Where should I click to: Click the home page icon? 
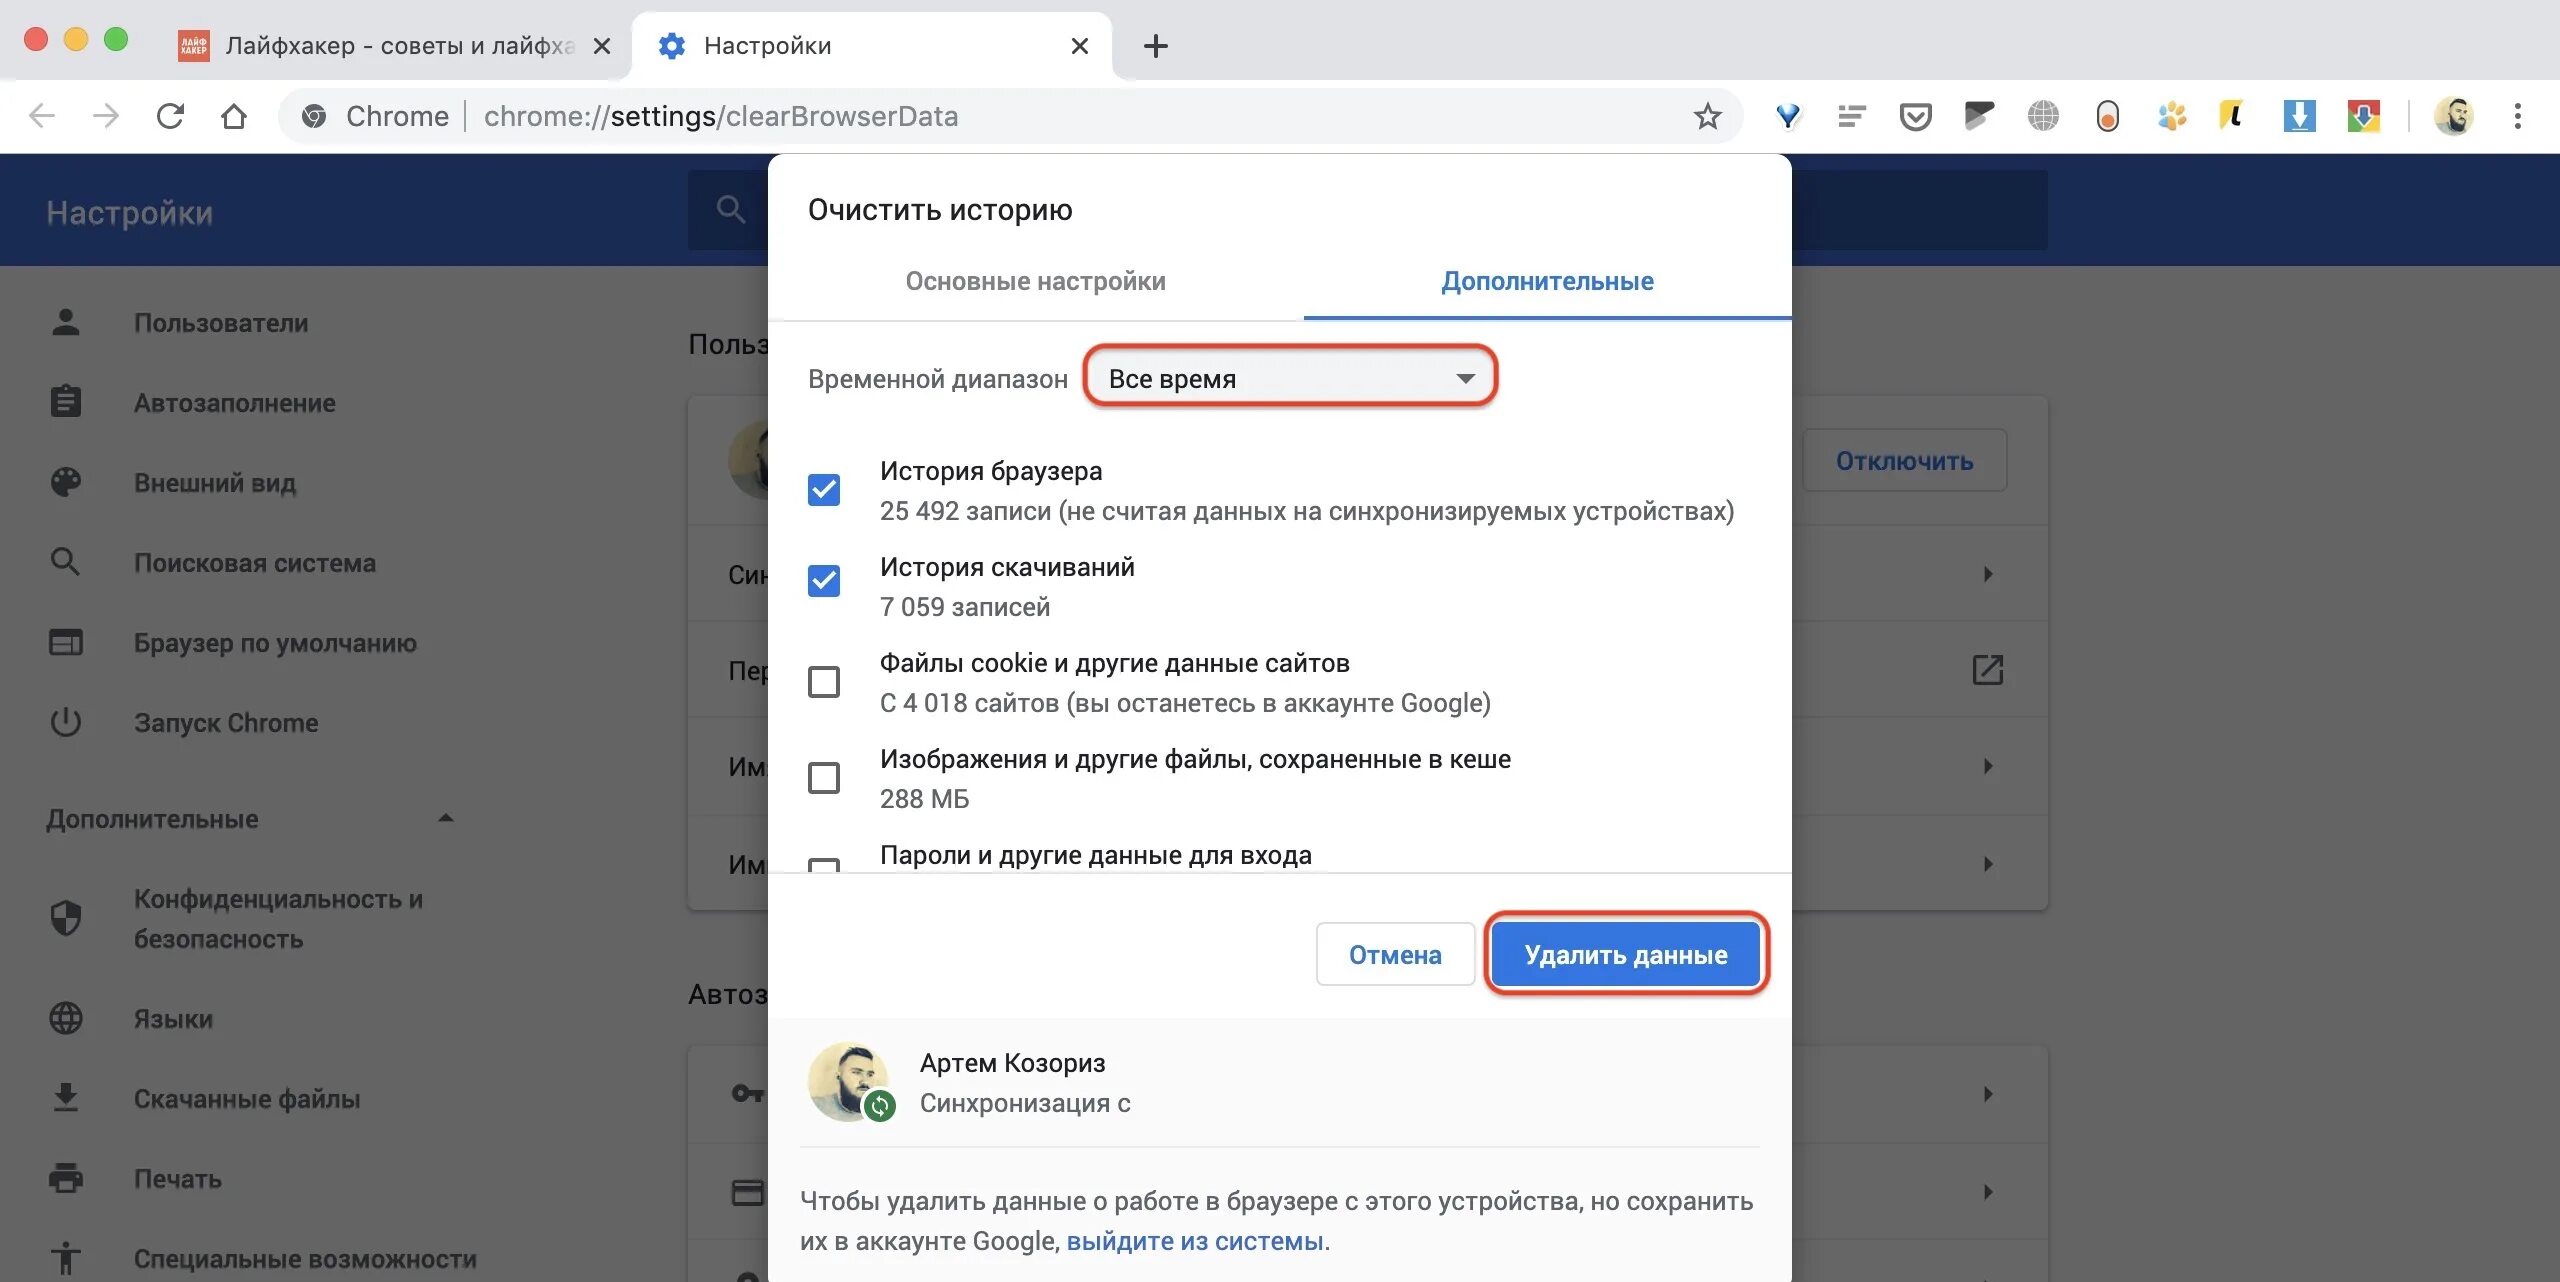click(x=234, y=117)
